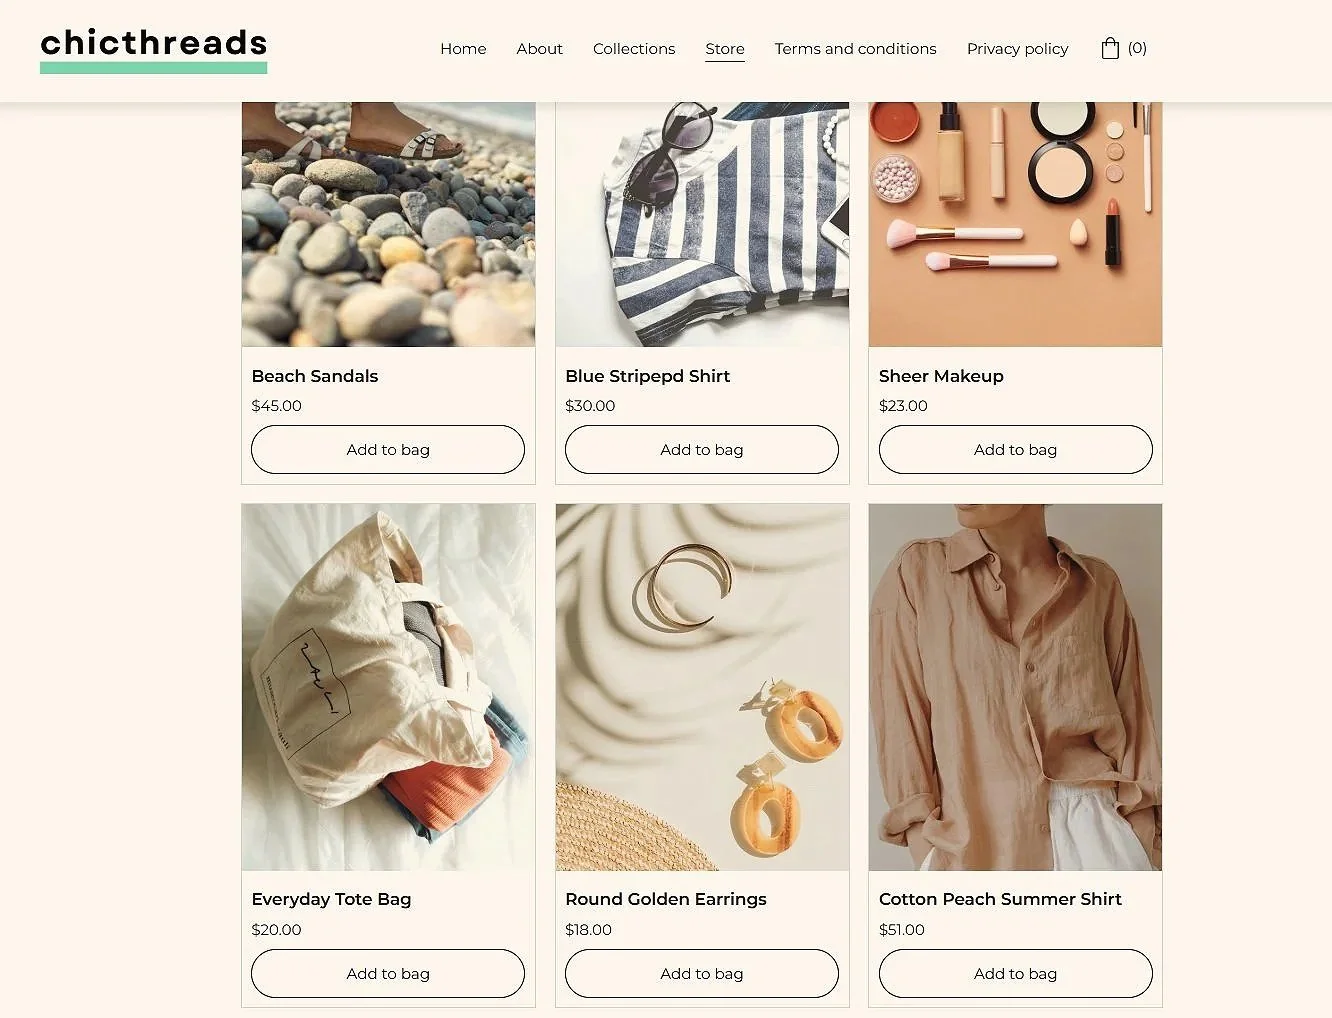
Task: Open the Sheer Makeup product photo
Action: click(1015, 224)
